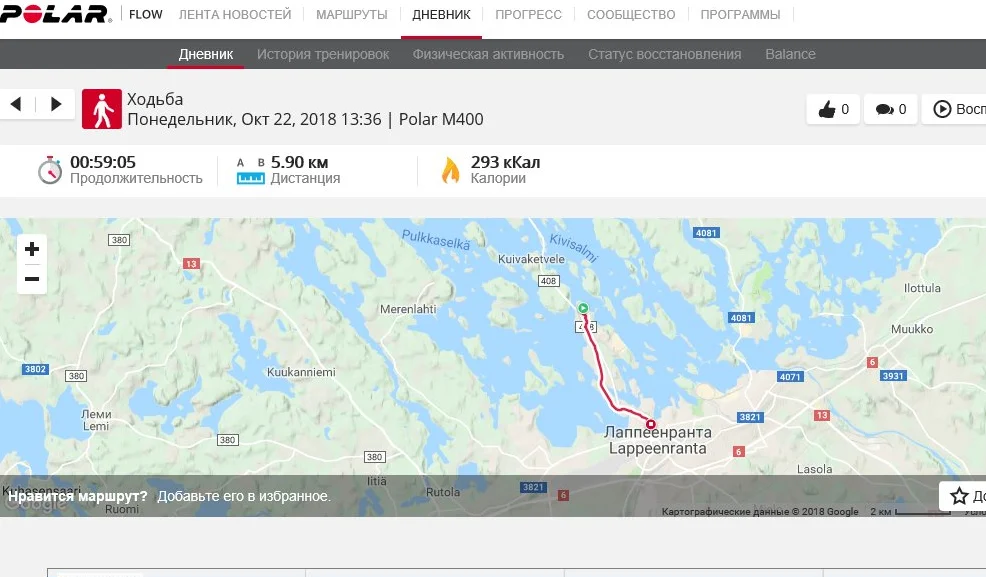This screenshot has height=577, width=986.
Task: Click the red walking sport icon
Action: coord(102,109)
